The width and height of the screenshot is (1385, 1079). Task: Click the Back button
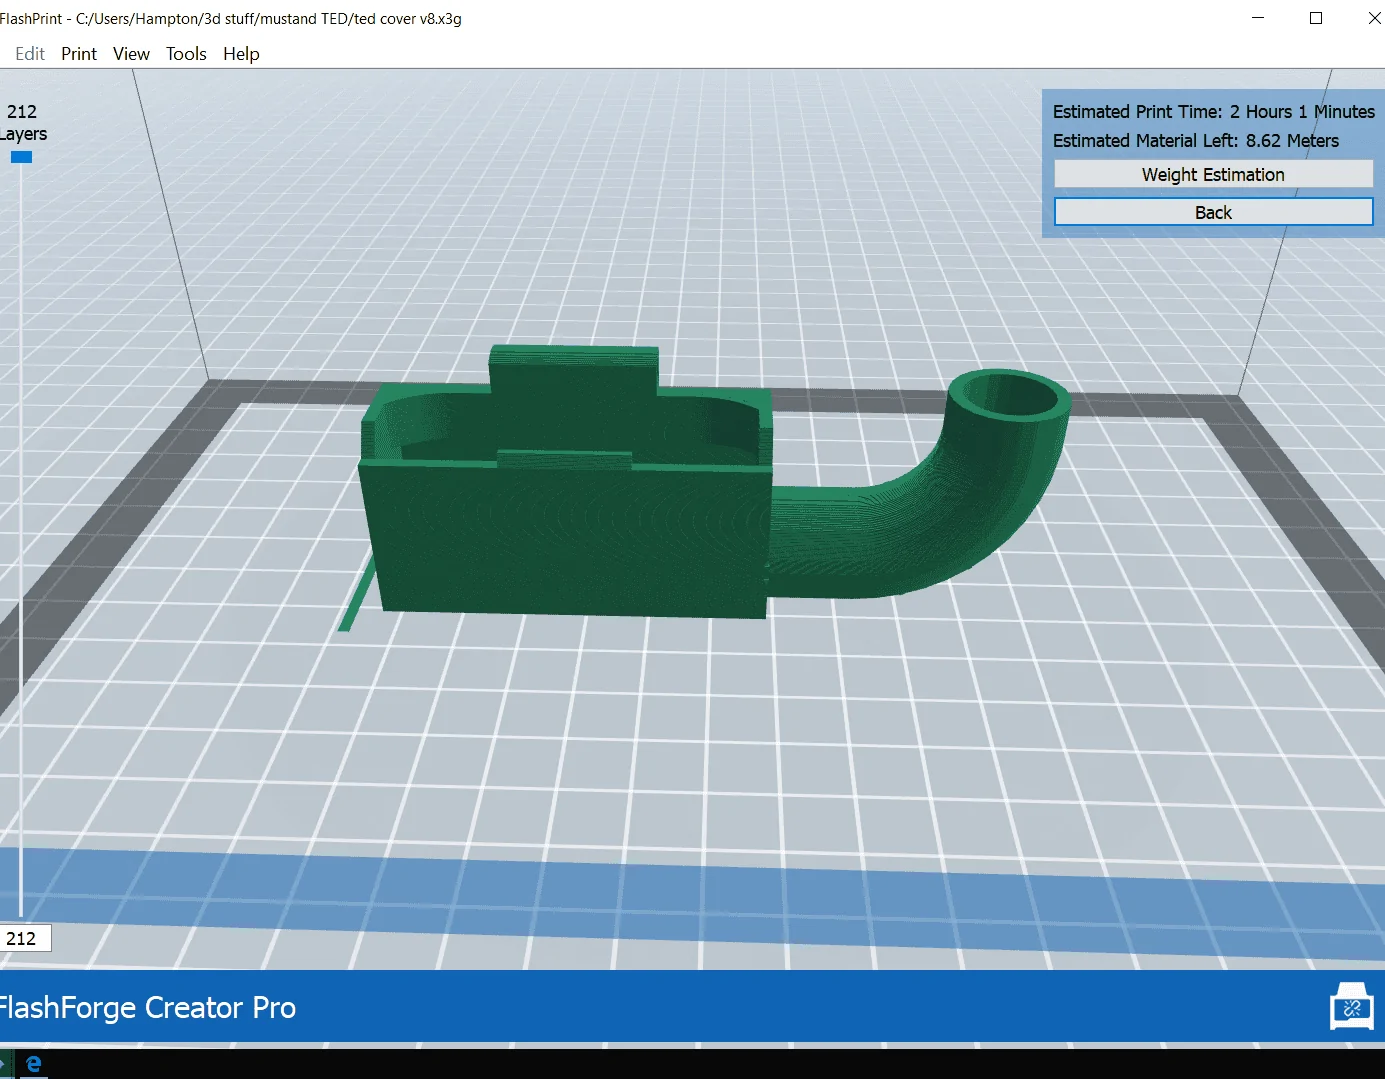click(x=1213, y=212)
